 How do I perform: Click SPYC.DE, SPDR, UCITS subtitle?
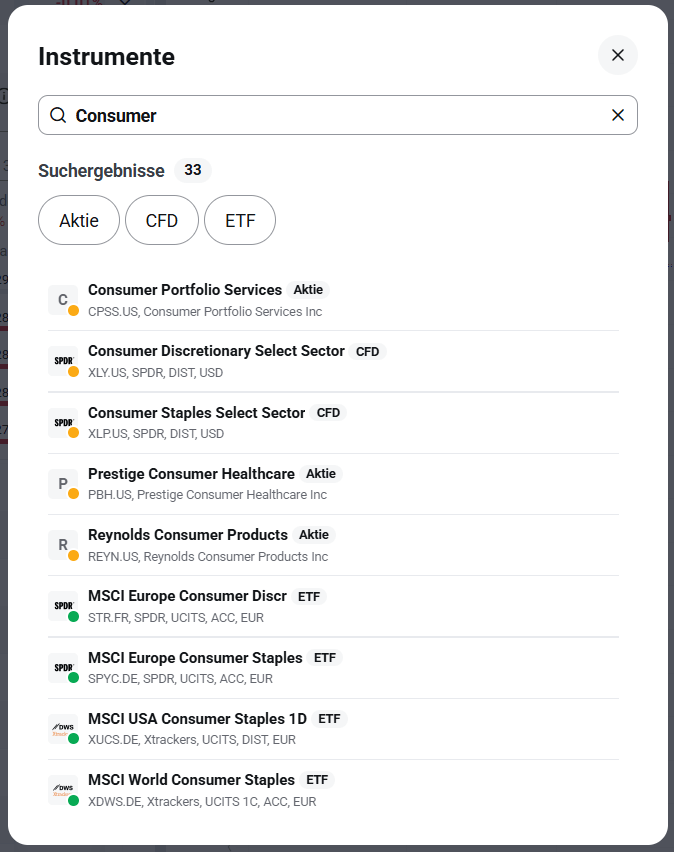point(180,679)
